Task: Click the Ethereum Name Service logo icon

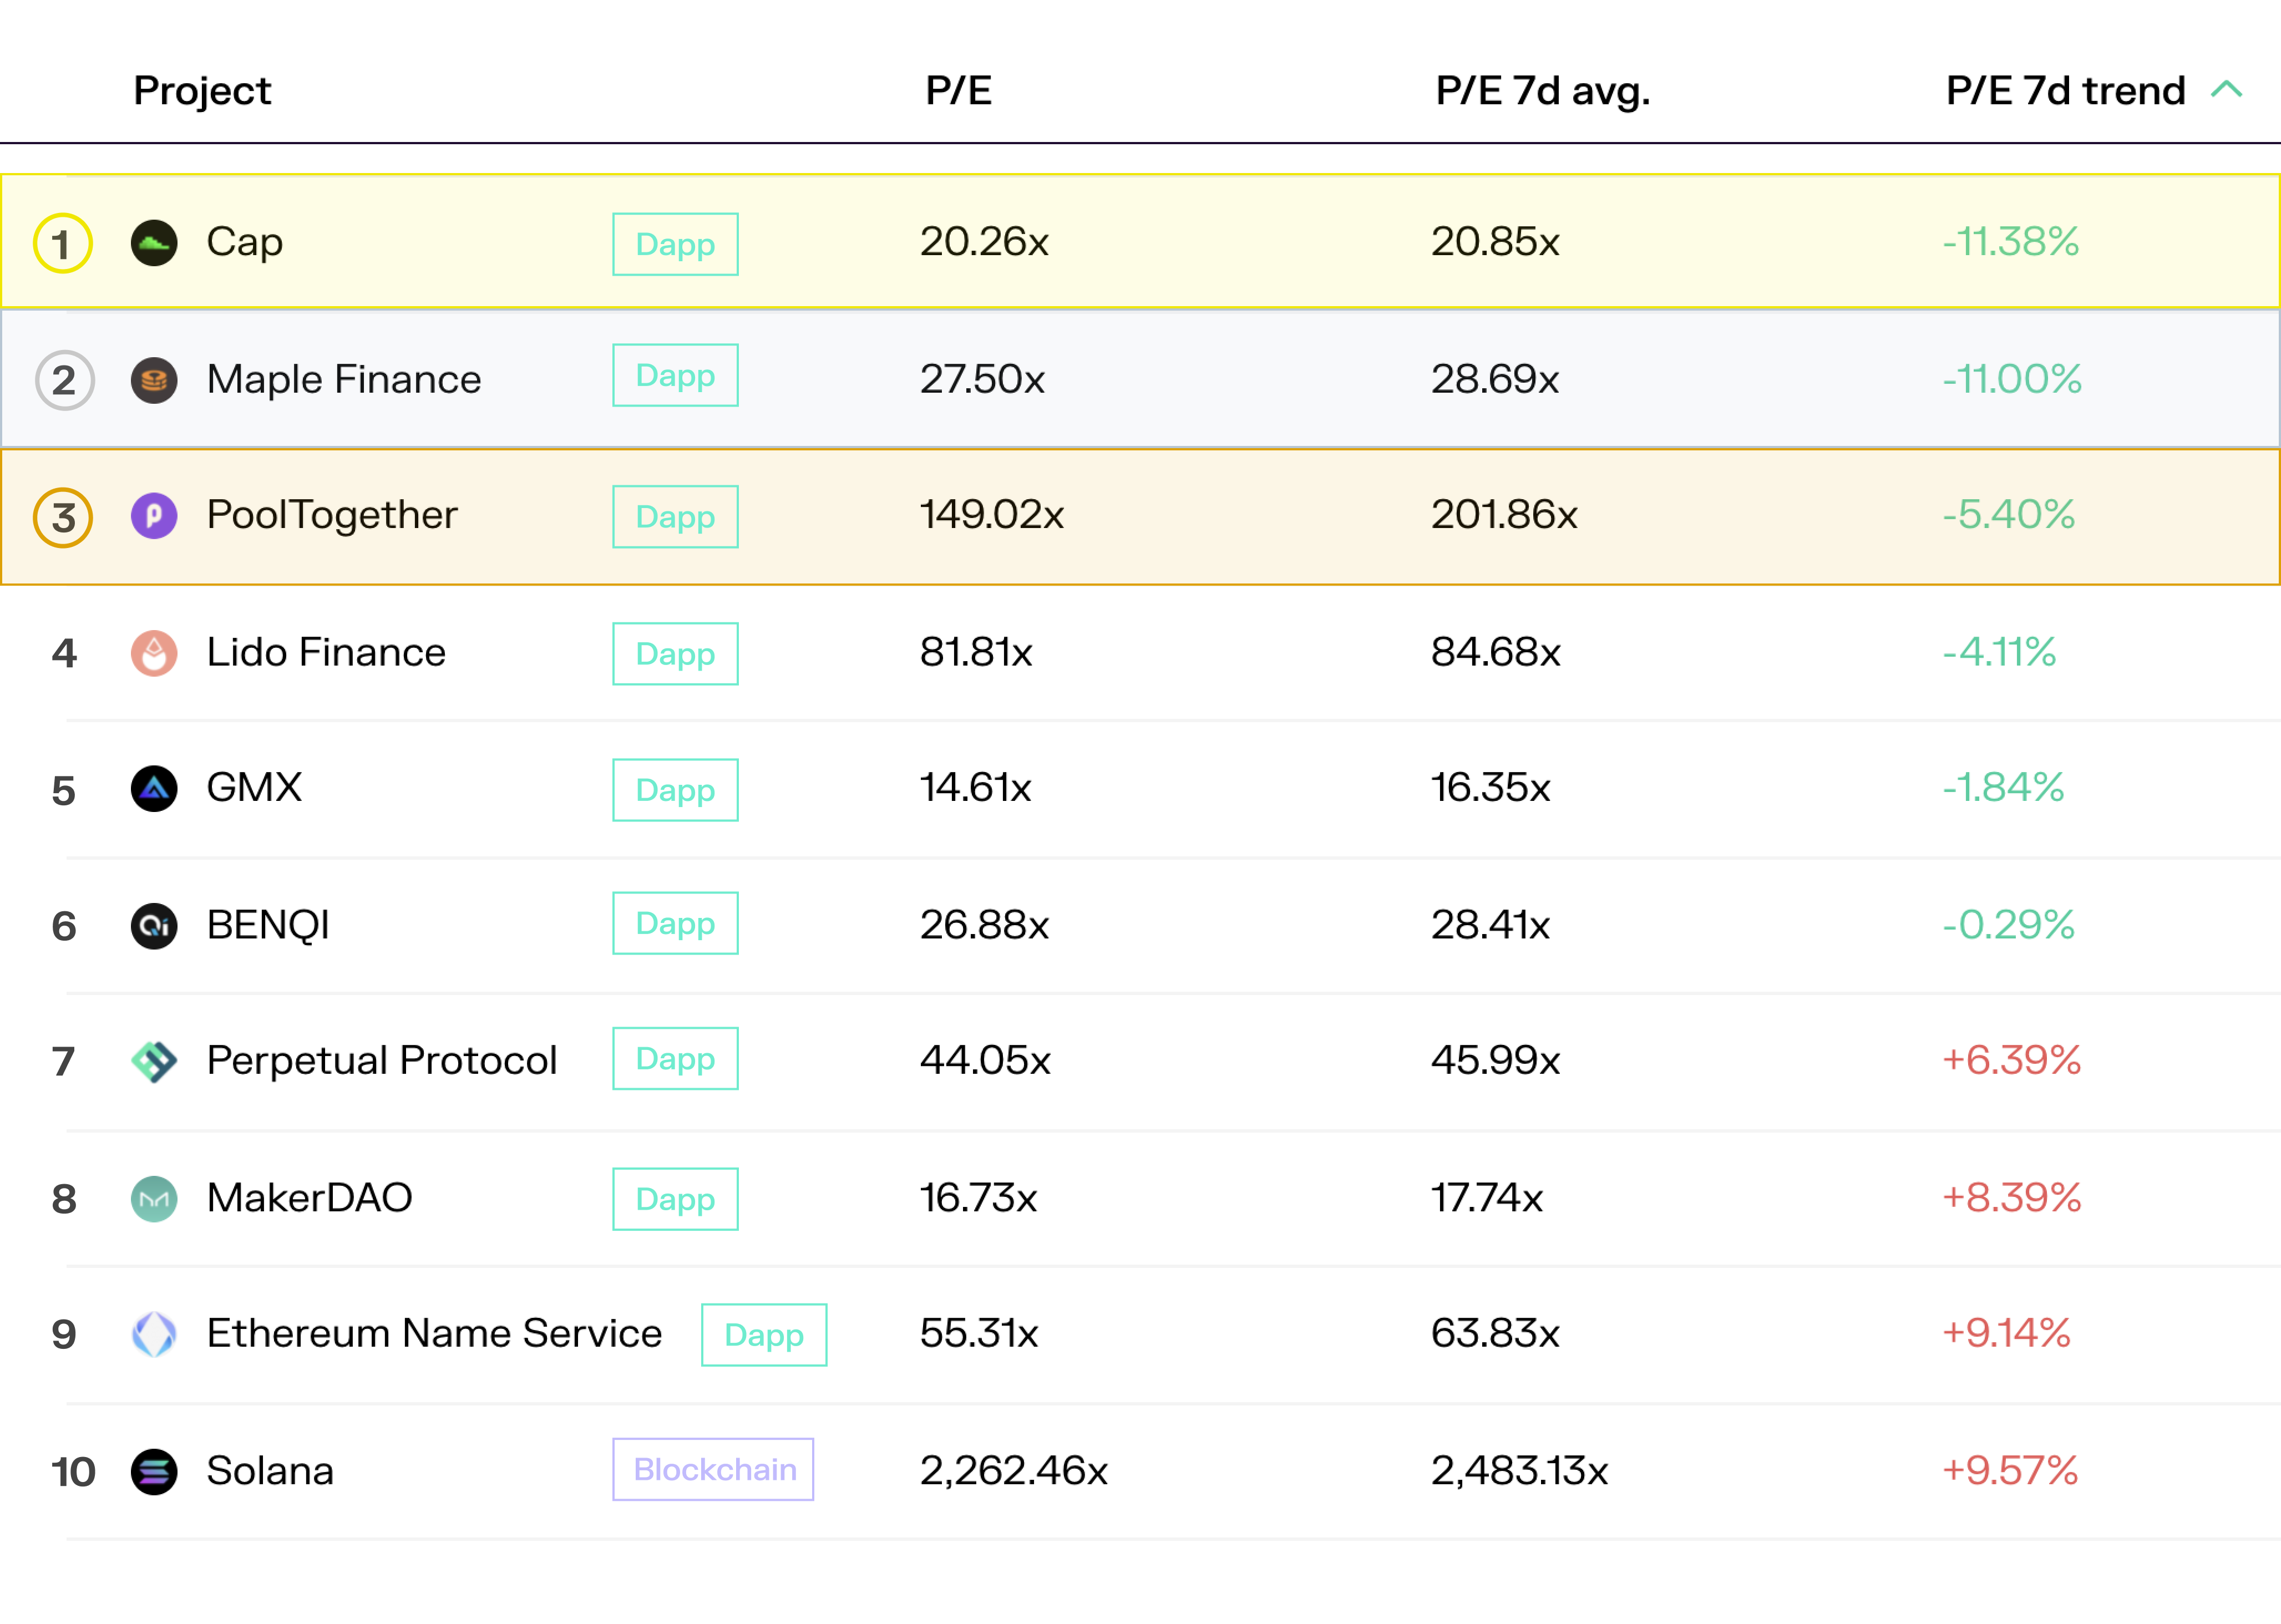Action: click(154, 1334)
